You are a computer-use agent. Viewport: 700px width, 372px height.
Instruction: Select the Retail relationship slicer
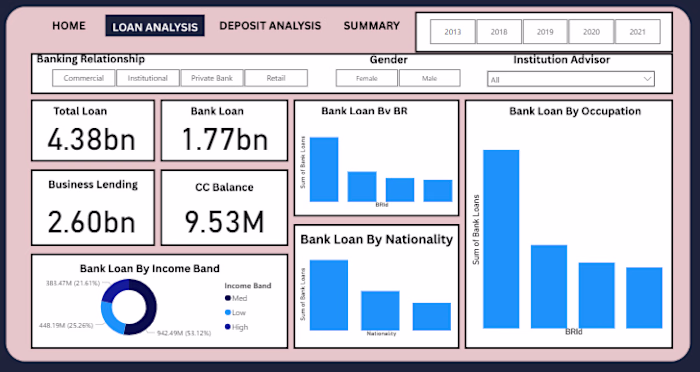pos(276,78)
